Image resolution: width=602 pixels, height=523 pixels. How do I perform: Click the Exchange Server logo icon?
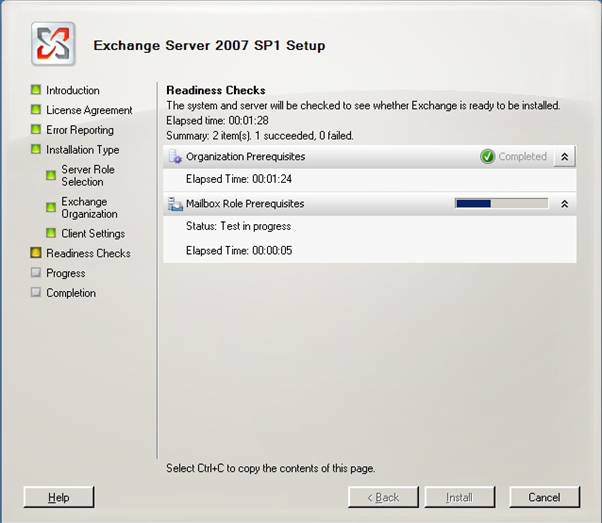click(x=53, y=44)
